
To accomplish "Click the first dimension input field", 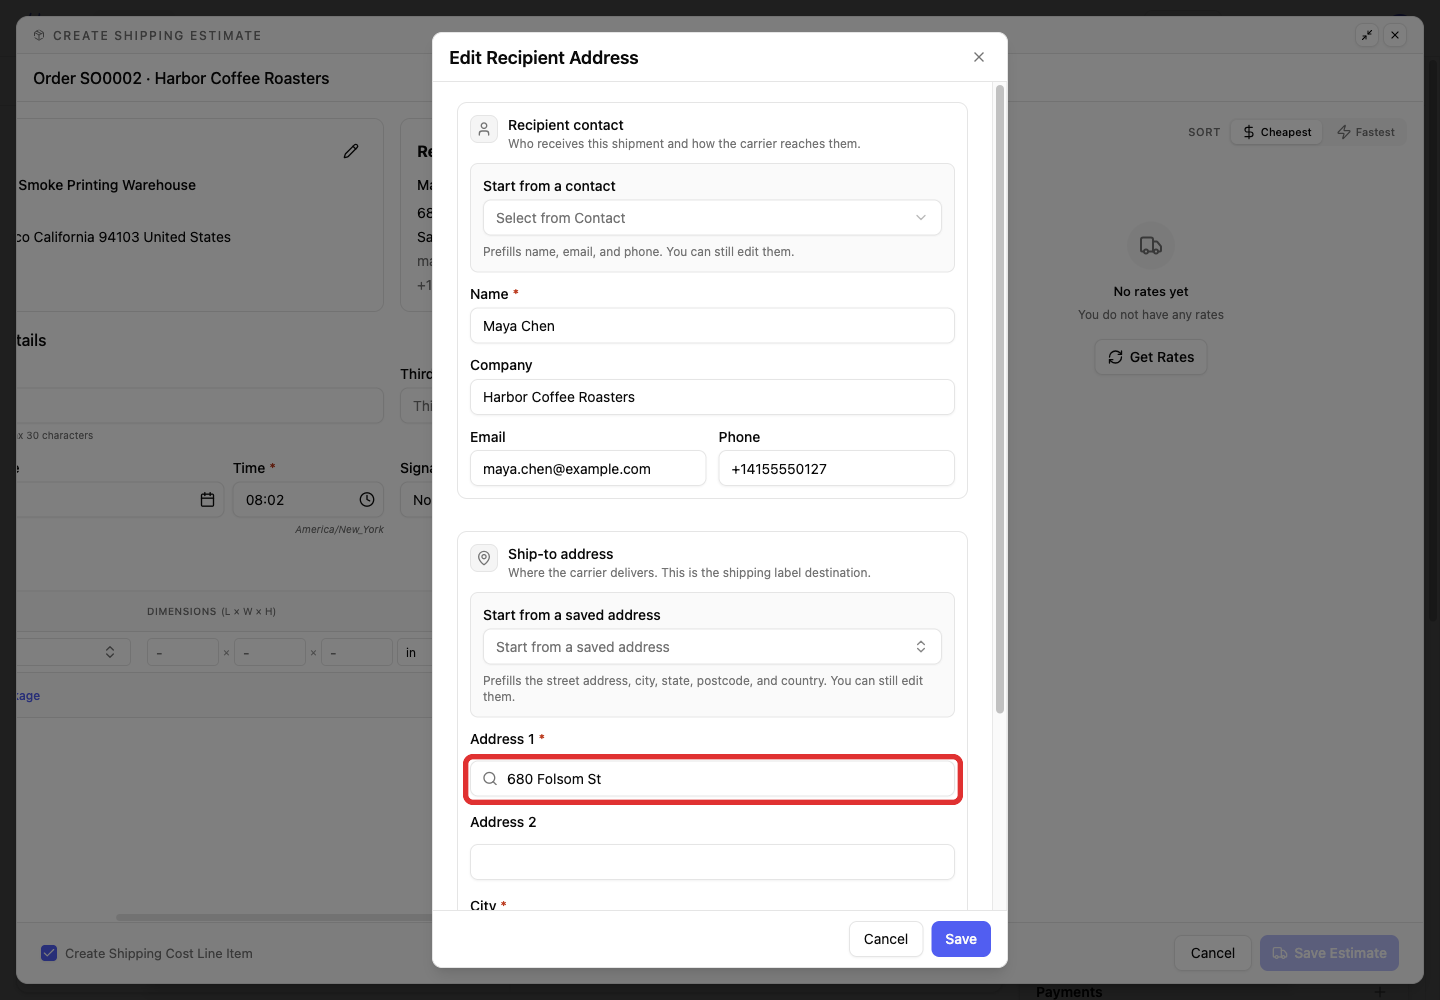I will click(x=183, y=652).
